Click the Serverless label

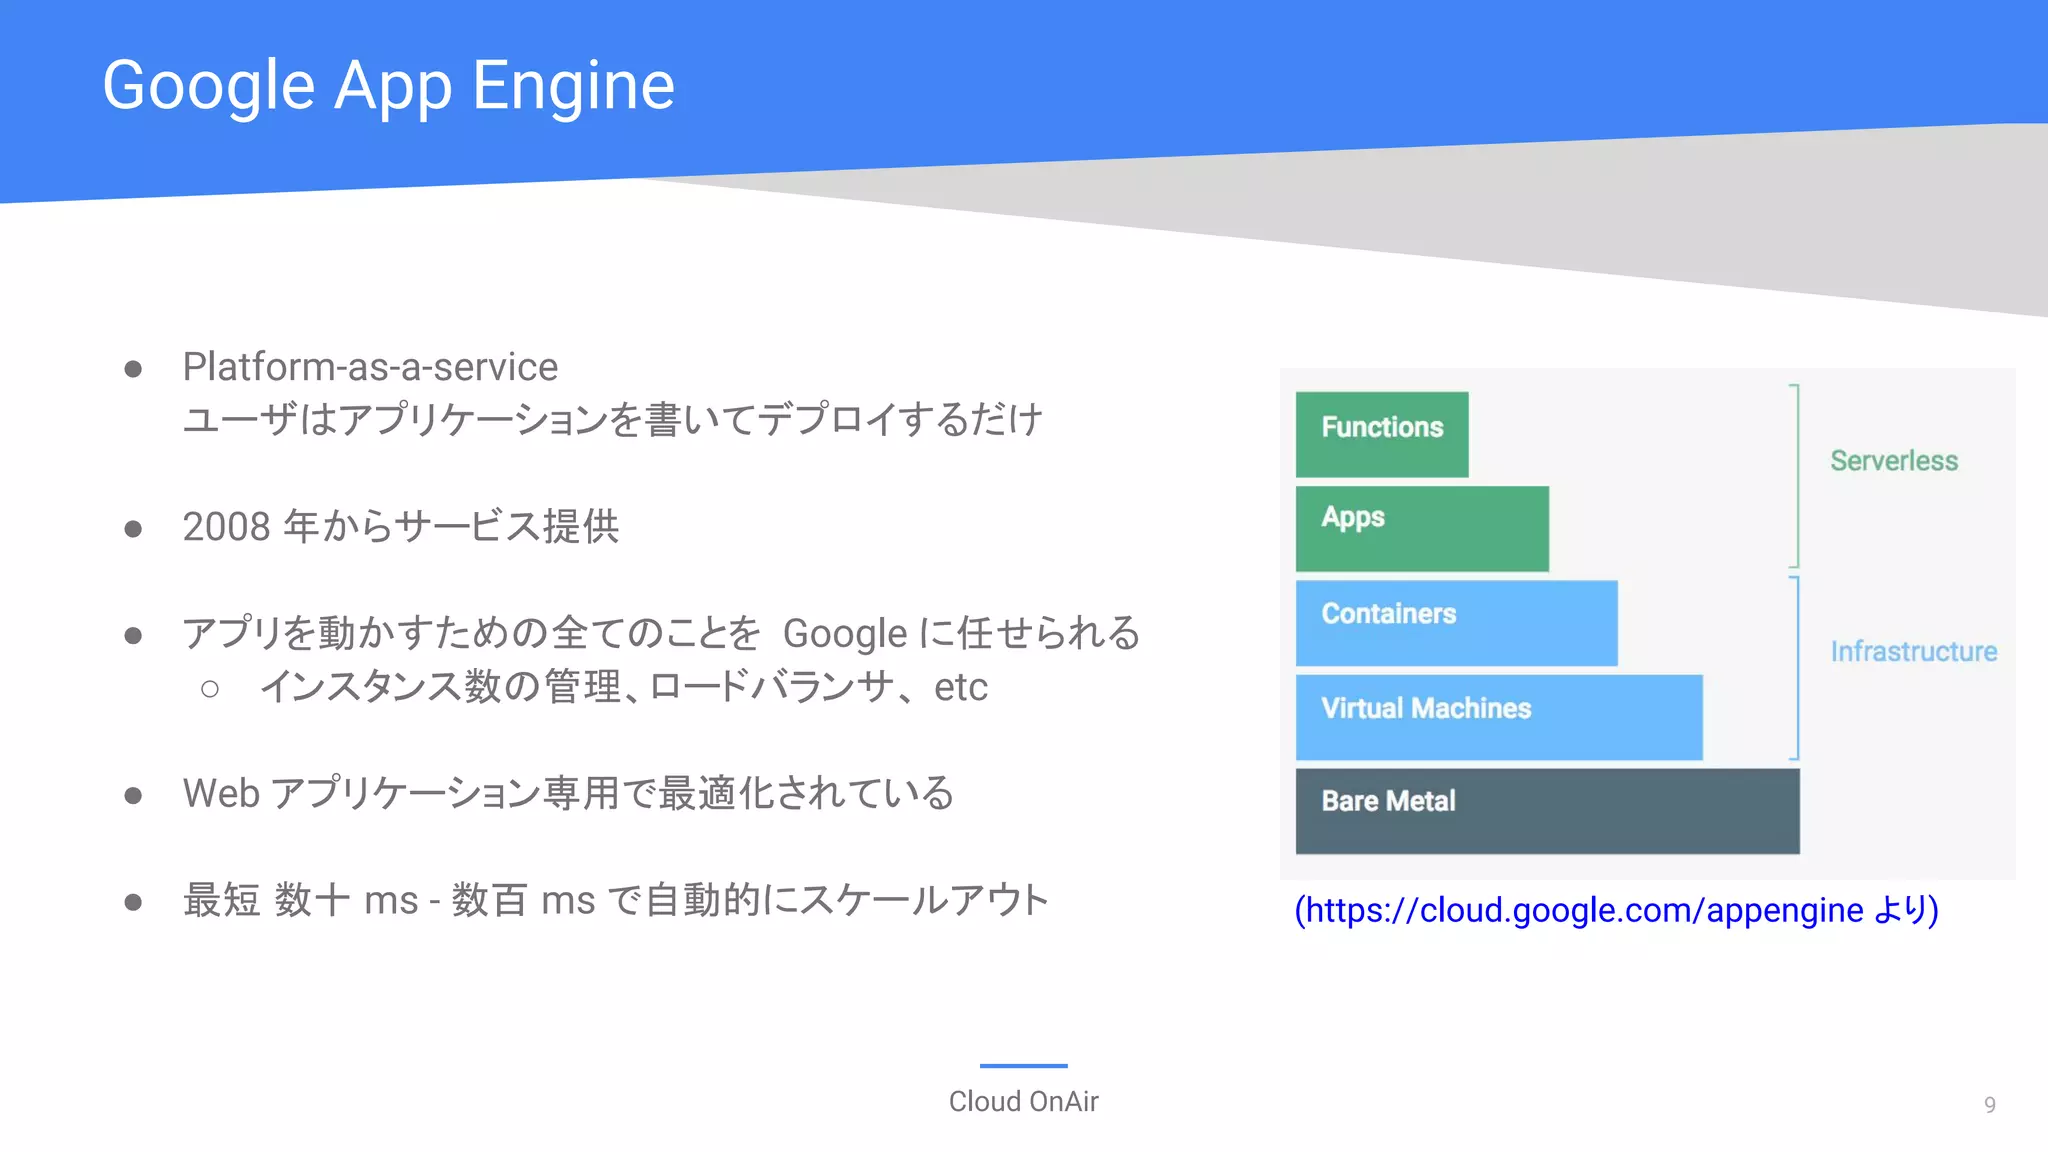[1894, 461]
